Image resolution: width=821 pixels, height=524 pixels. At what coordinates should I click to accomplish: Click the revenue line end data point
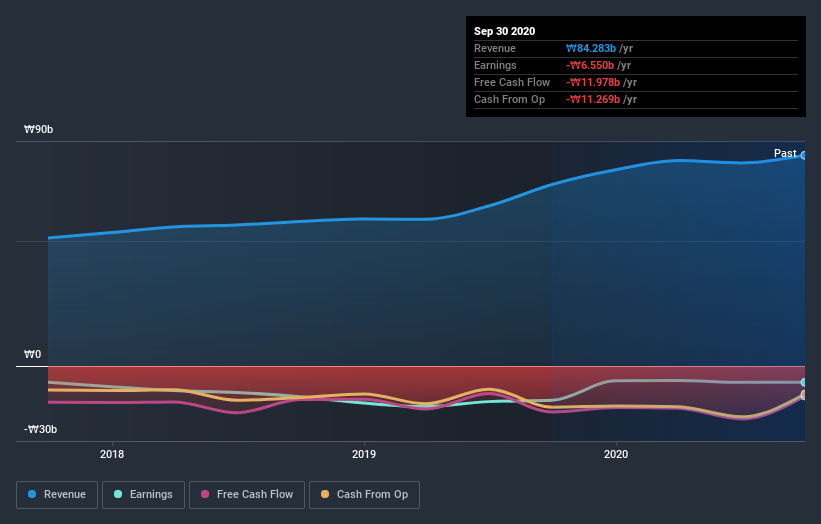point(804,155)
